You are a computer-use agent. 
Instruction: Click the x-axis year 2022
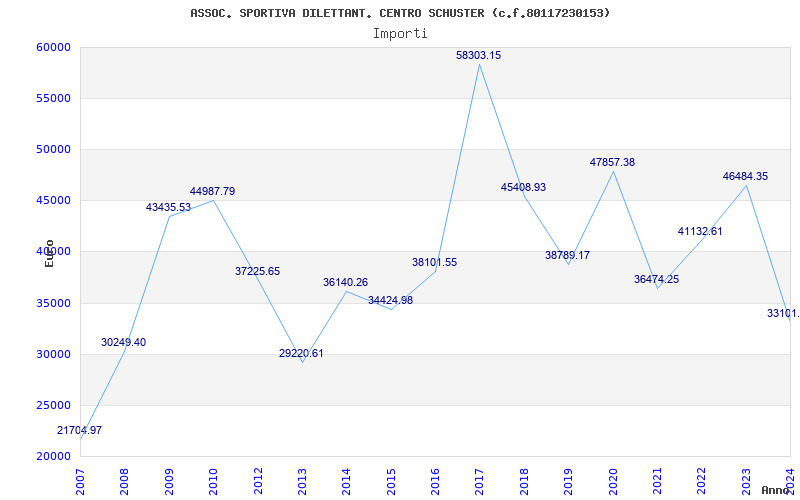click(702, 481)
